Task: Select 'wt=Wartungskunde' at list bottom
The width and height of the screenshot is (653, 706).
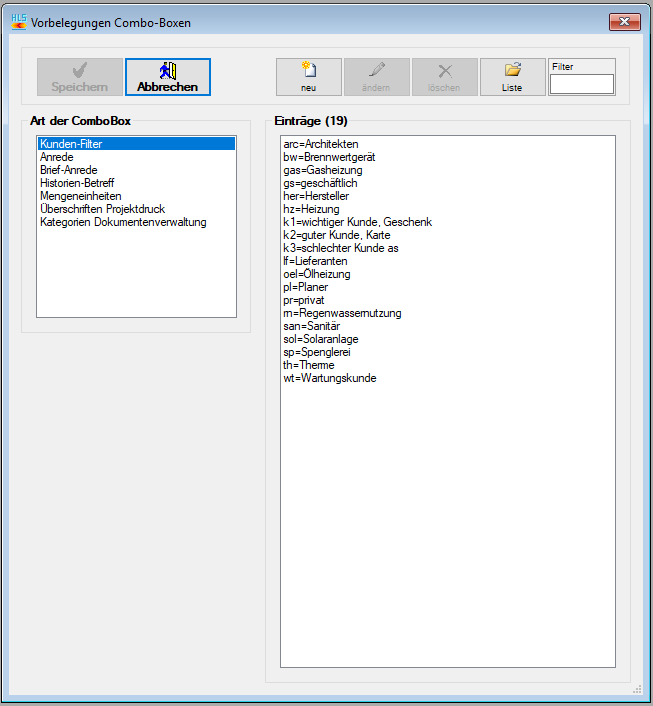Action: 329,378
